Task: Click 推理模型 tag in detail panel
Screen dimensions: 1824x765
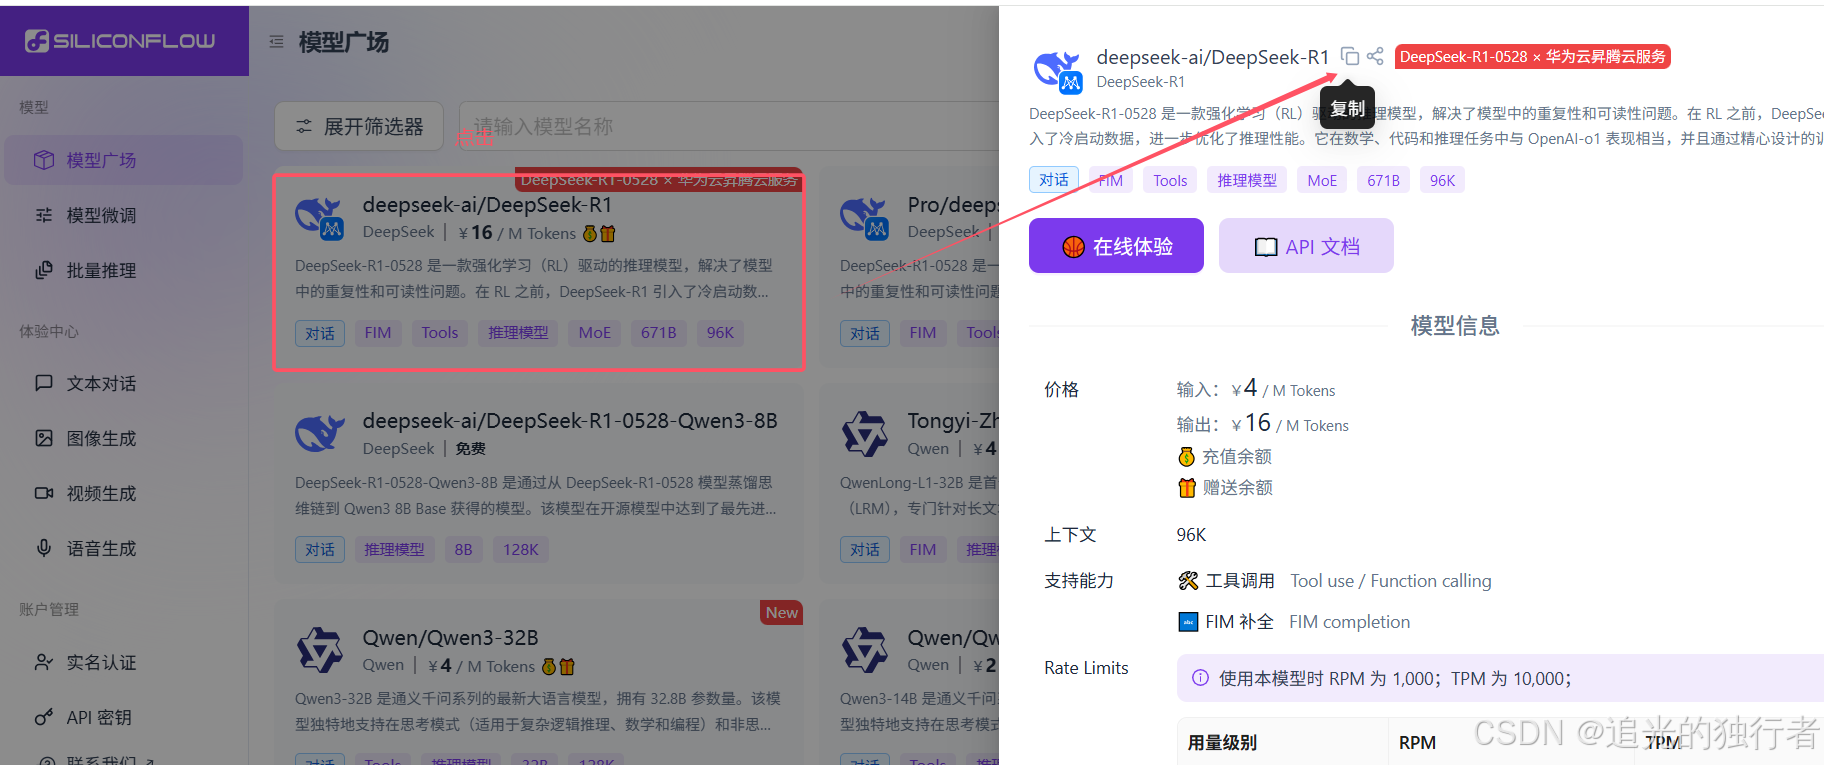Action: (1247, 180)
